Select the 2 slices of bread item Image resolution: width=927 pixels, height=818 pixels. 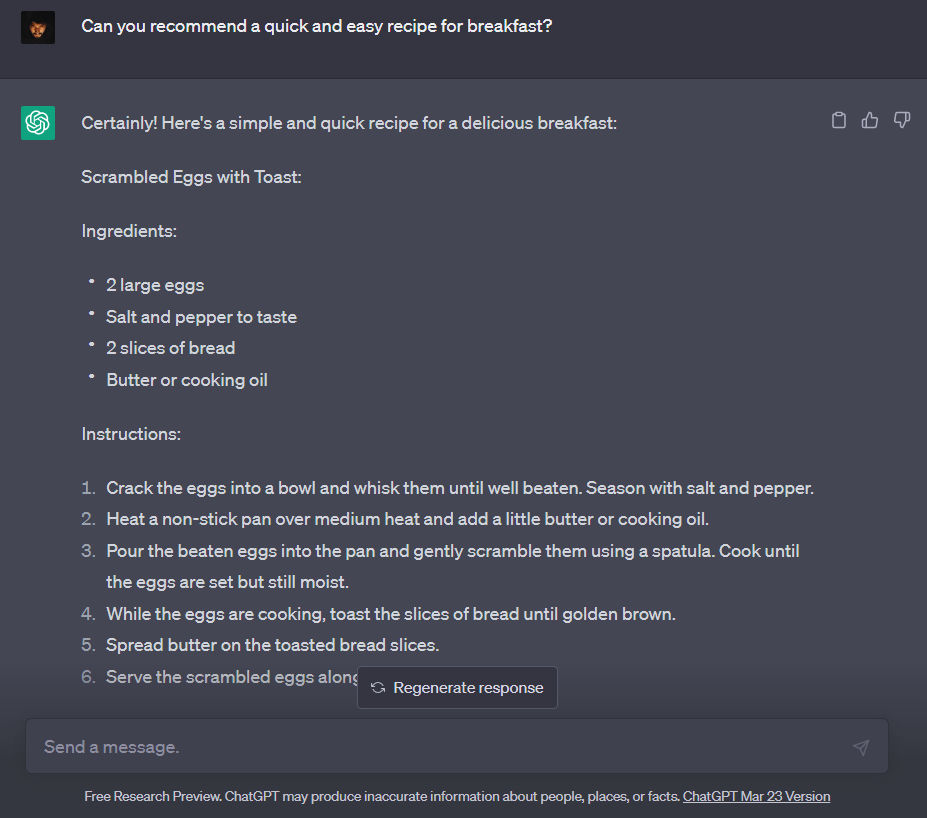(x=170, y=348)
